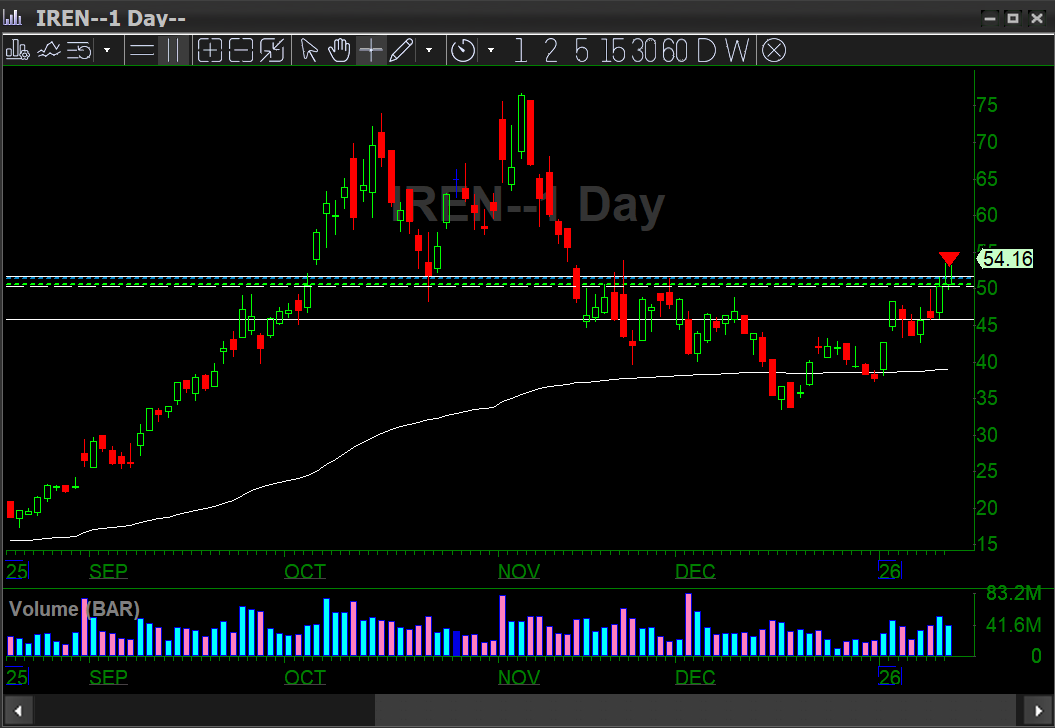Click the 75 price scale label
The width and height of the screenshot is (1055, 728).
tap(987, 105)
